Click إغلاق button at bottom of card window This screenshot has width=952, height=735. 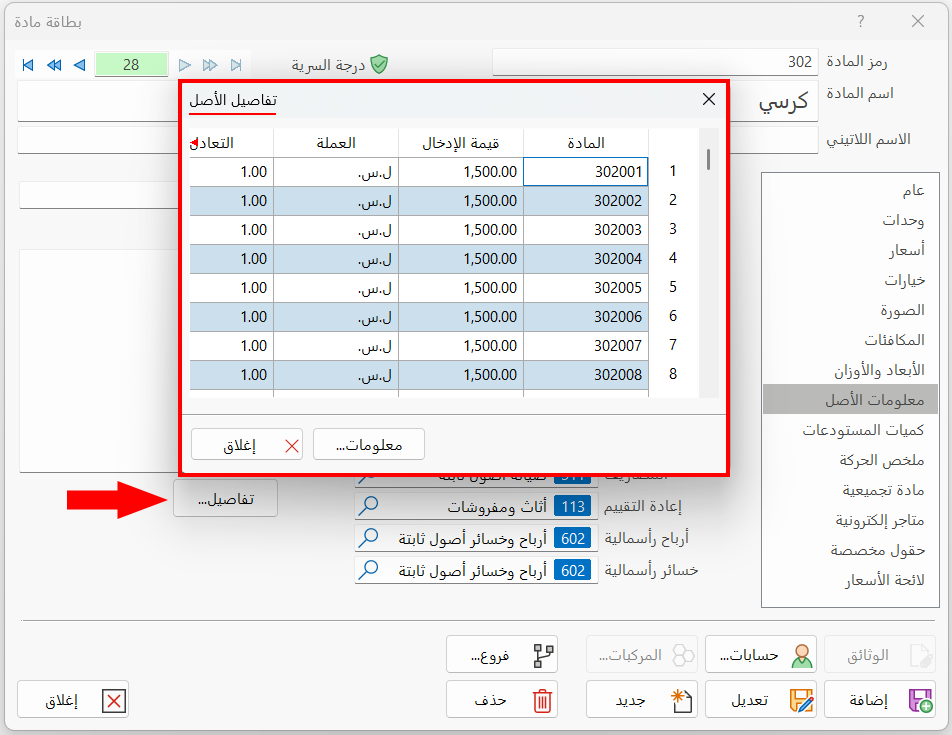[73, 699]
